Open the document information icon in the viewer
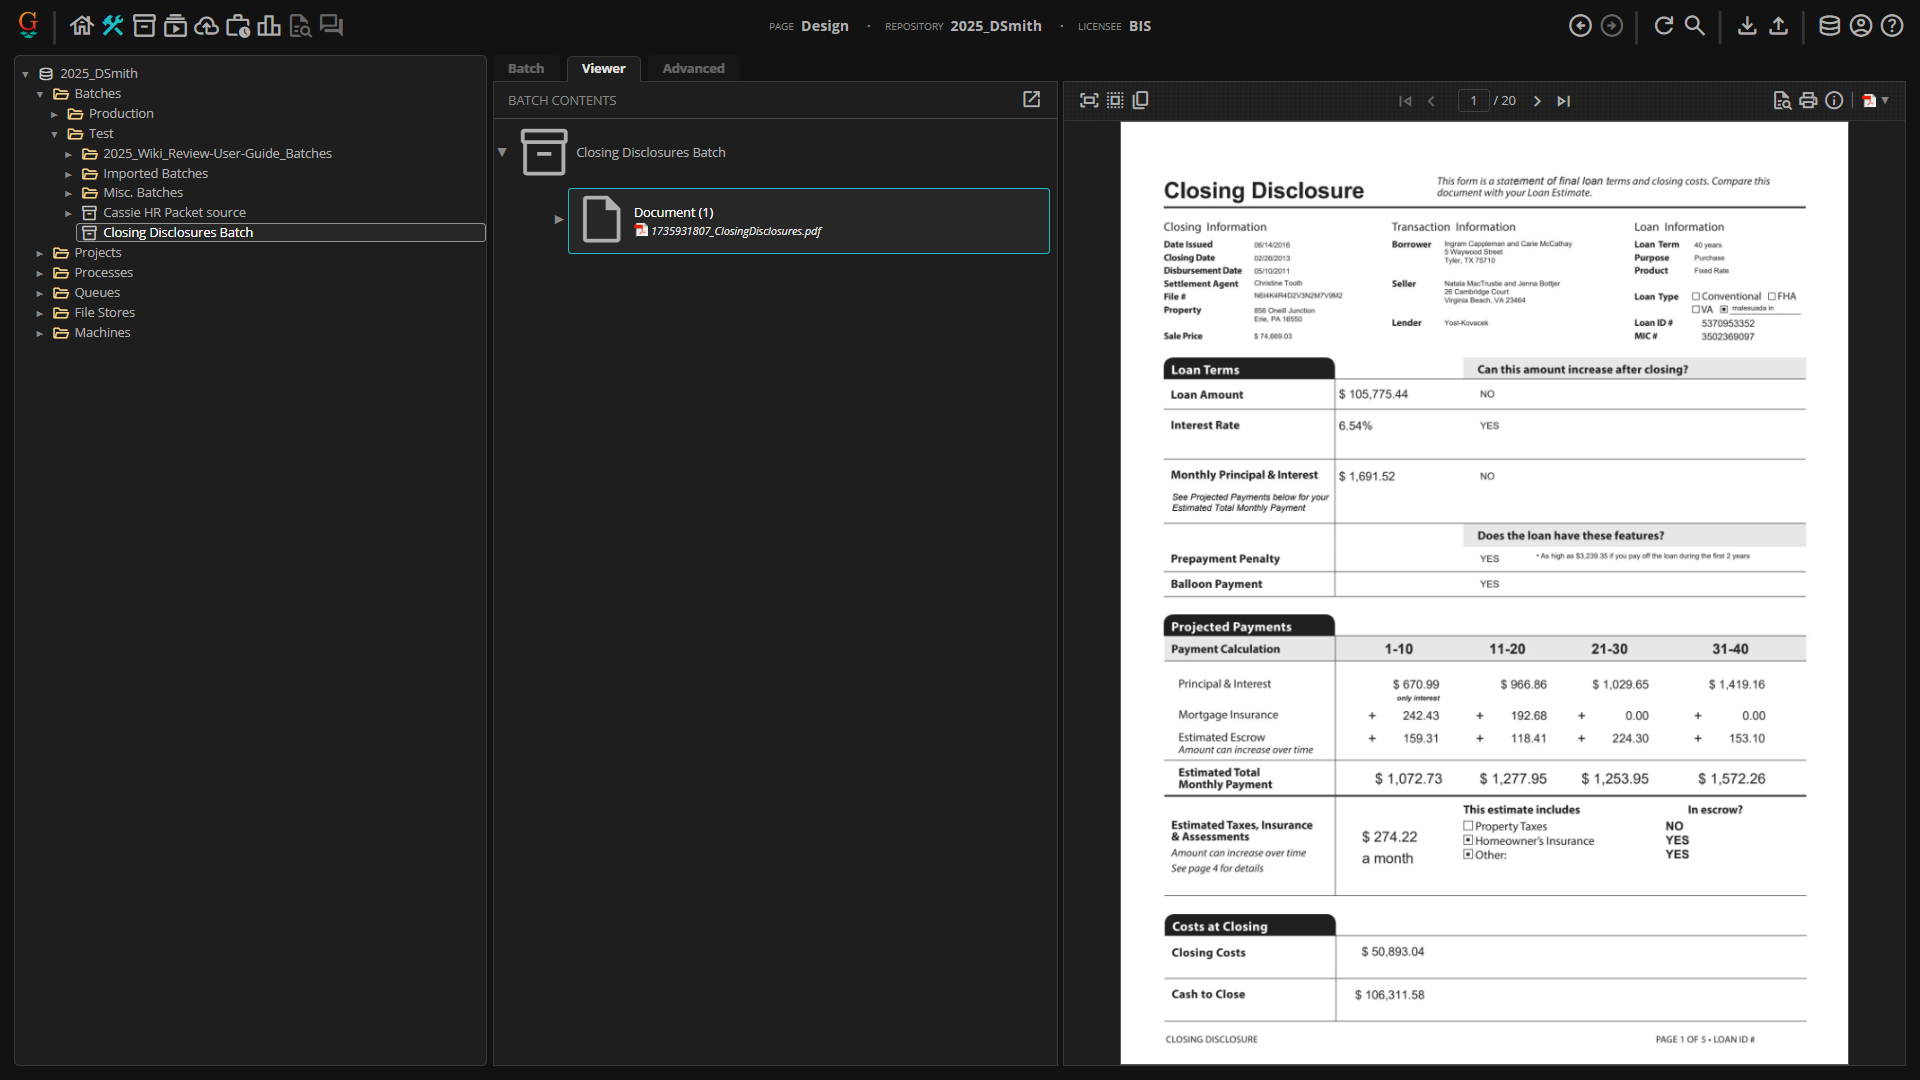 coord(1835,100)
